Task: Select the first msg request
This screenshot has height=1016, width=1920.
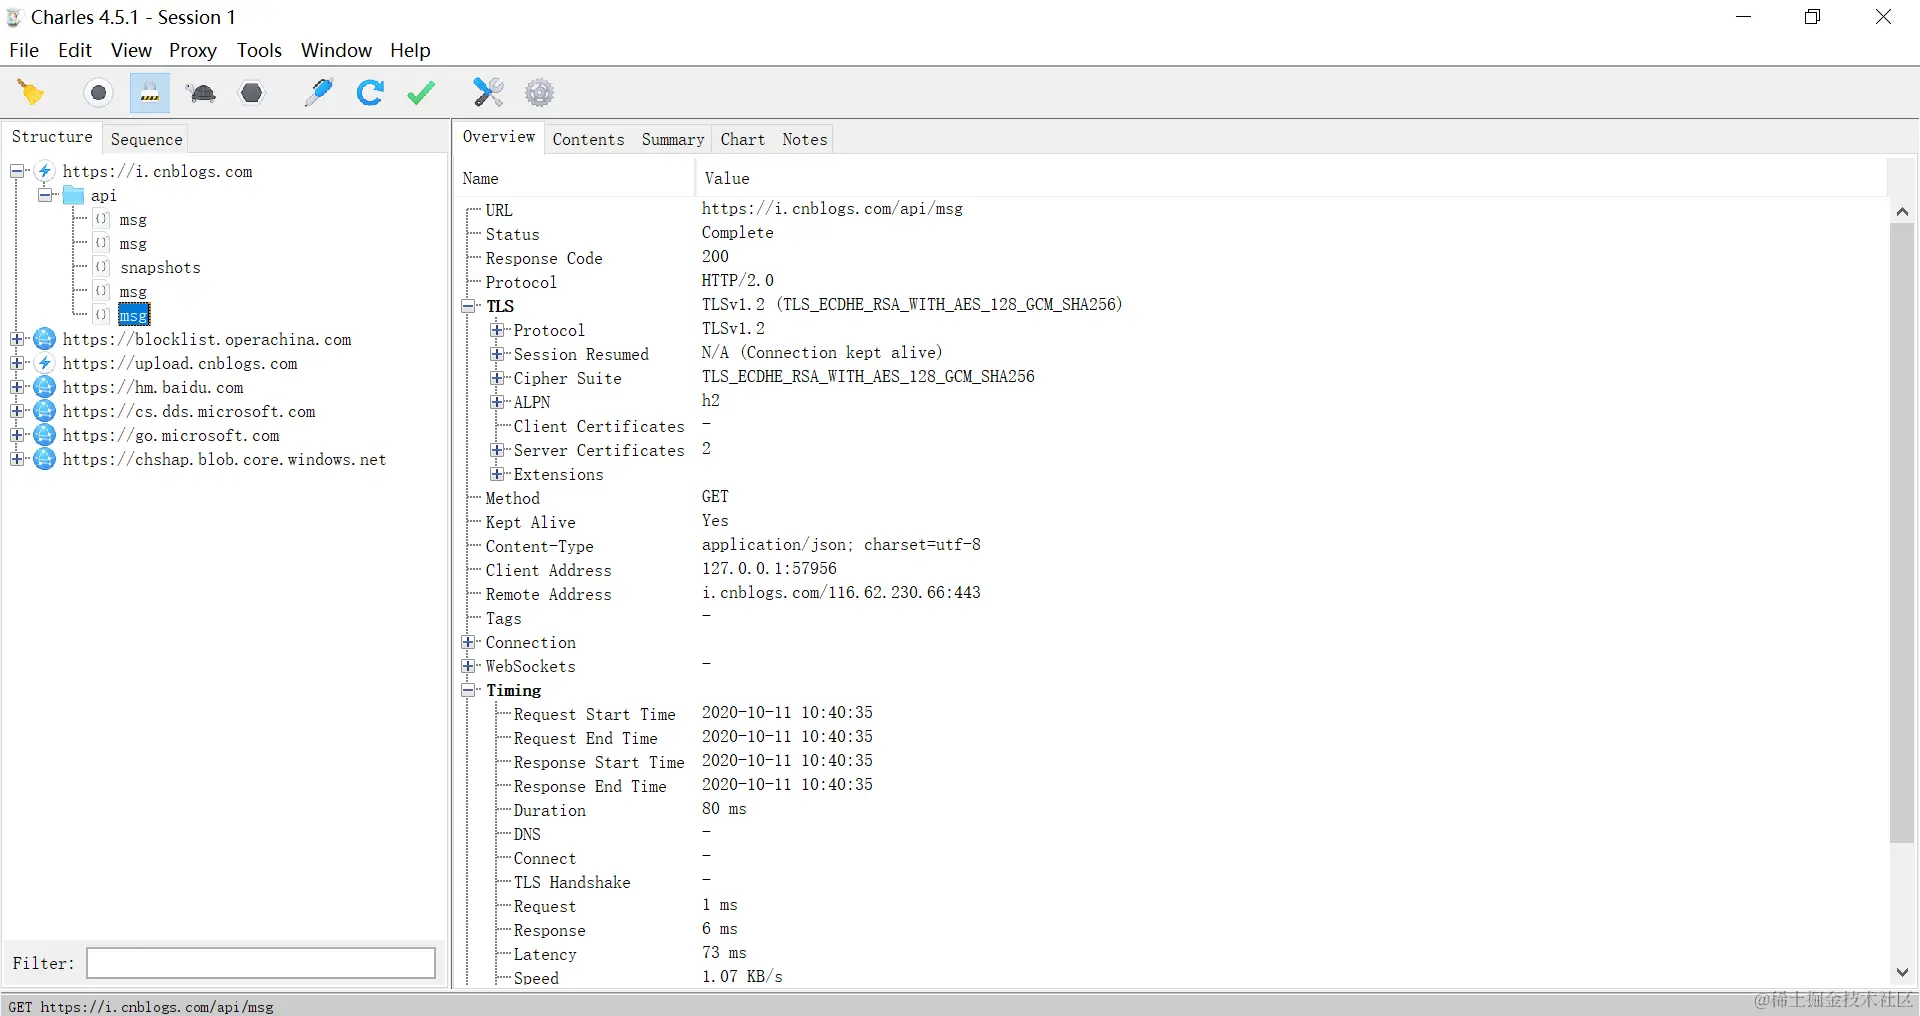Action: tap(133, 219)
